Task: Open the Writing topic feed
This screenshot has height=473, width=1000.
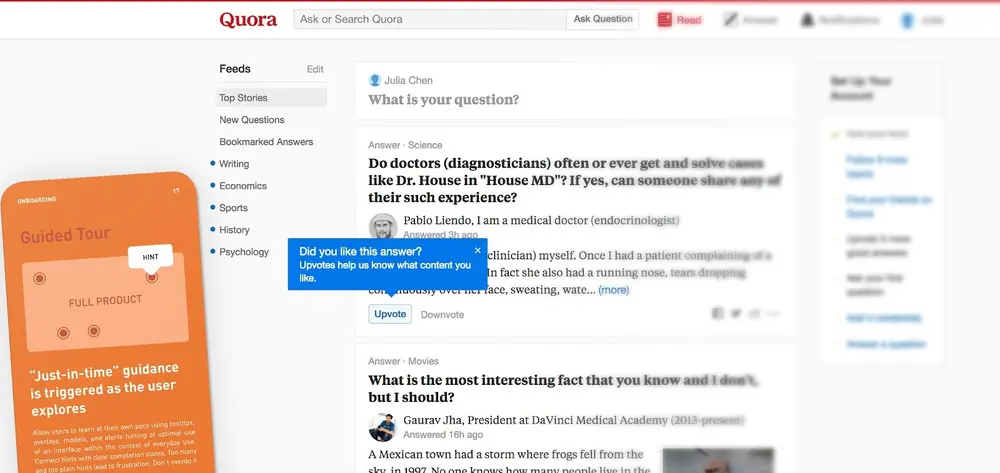Action: point(234,164)
